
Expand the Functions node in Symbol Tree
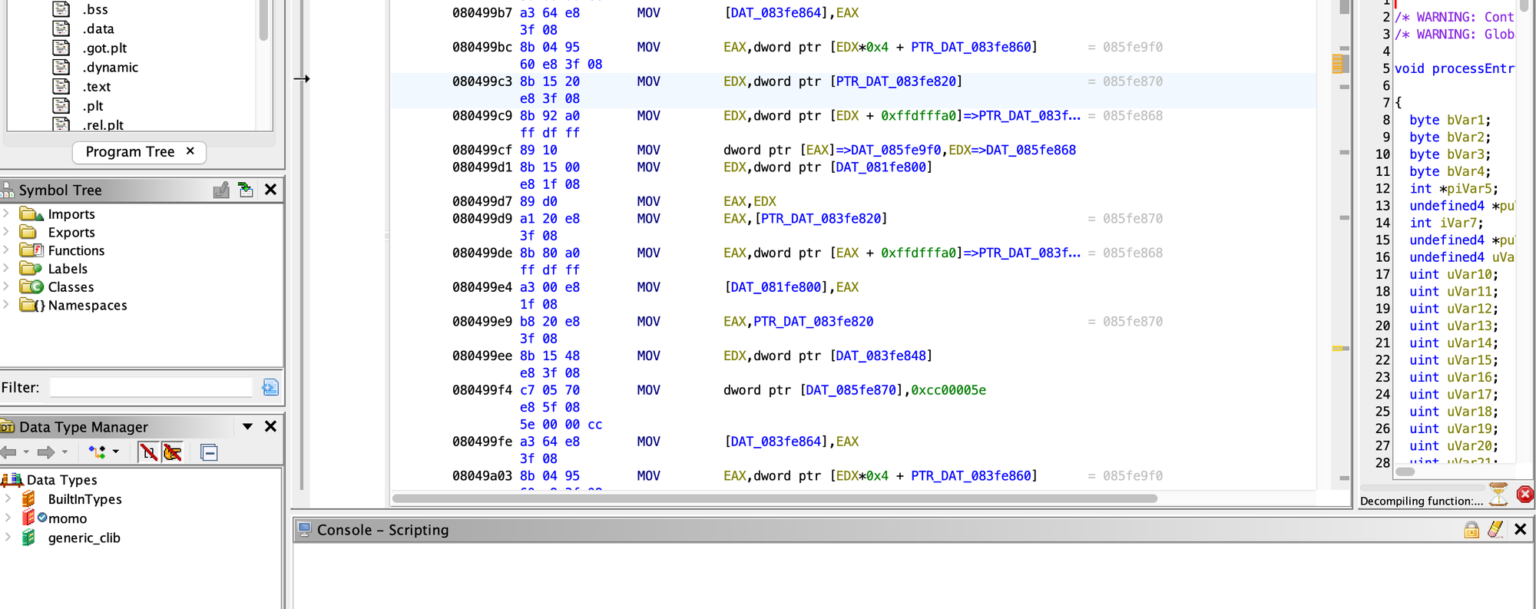(x=7, y=250)
